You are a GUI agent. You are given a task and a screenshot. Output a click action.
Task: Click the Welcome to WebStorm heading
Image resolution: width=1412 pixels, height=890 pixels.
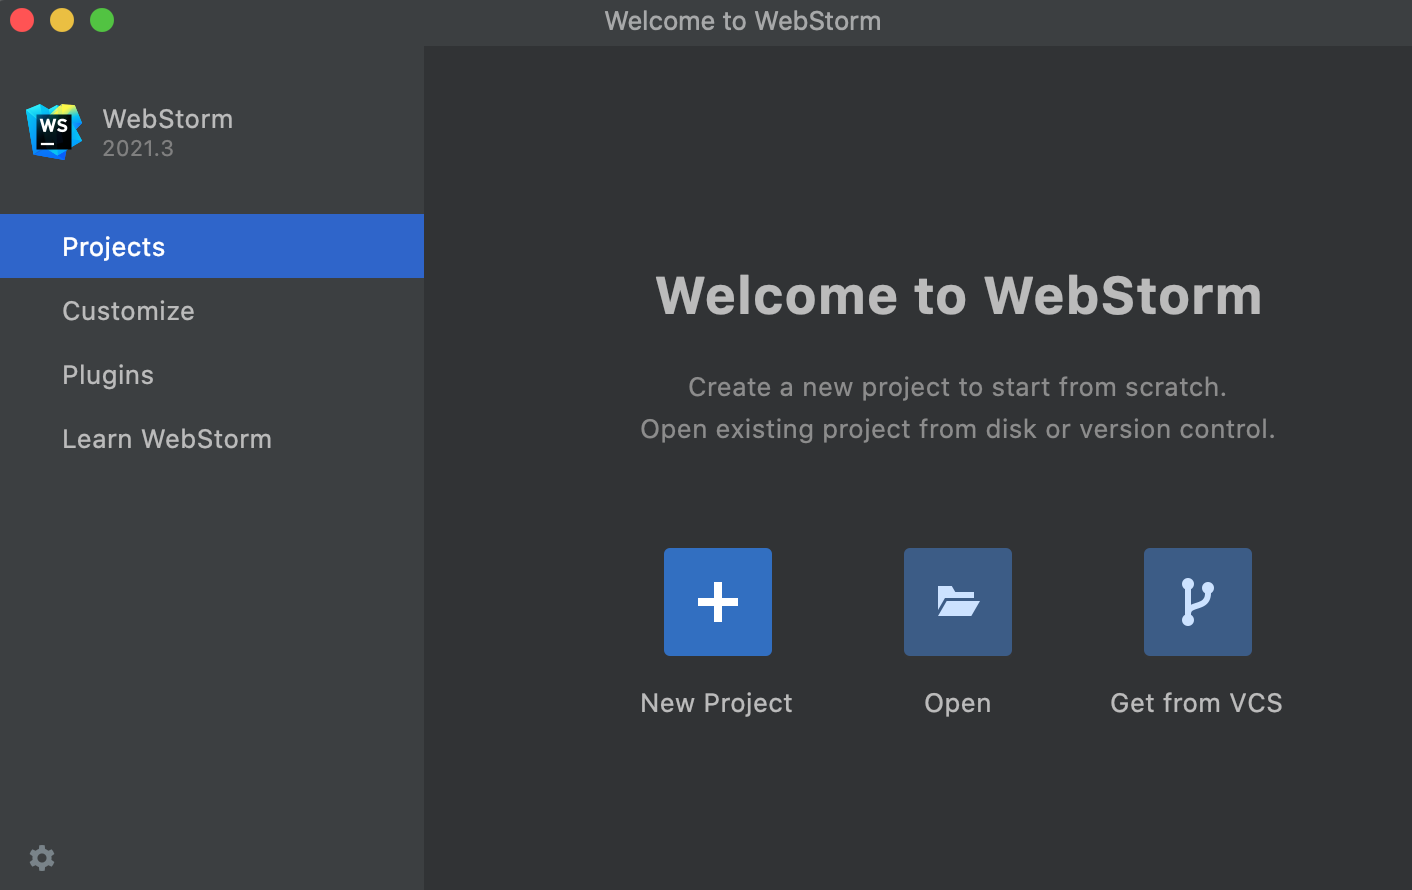click(958, 296)
